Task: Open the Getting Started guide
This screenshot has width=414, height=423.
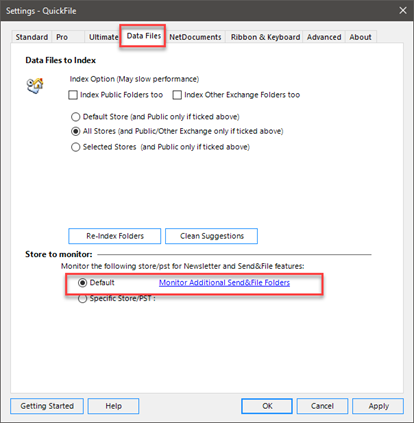Action: (47, 406)
